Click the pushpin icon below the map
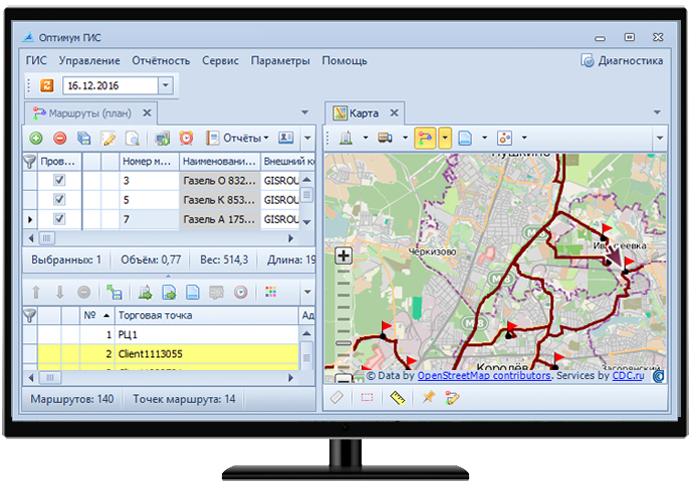The image size is (692, 485). [428, 397]
